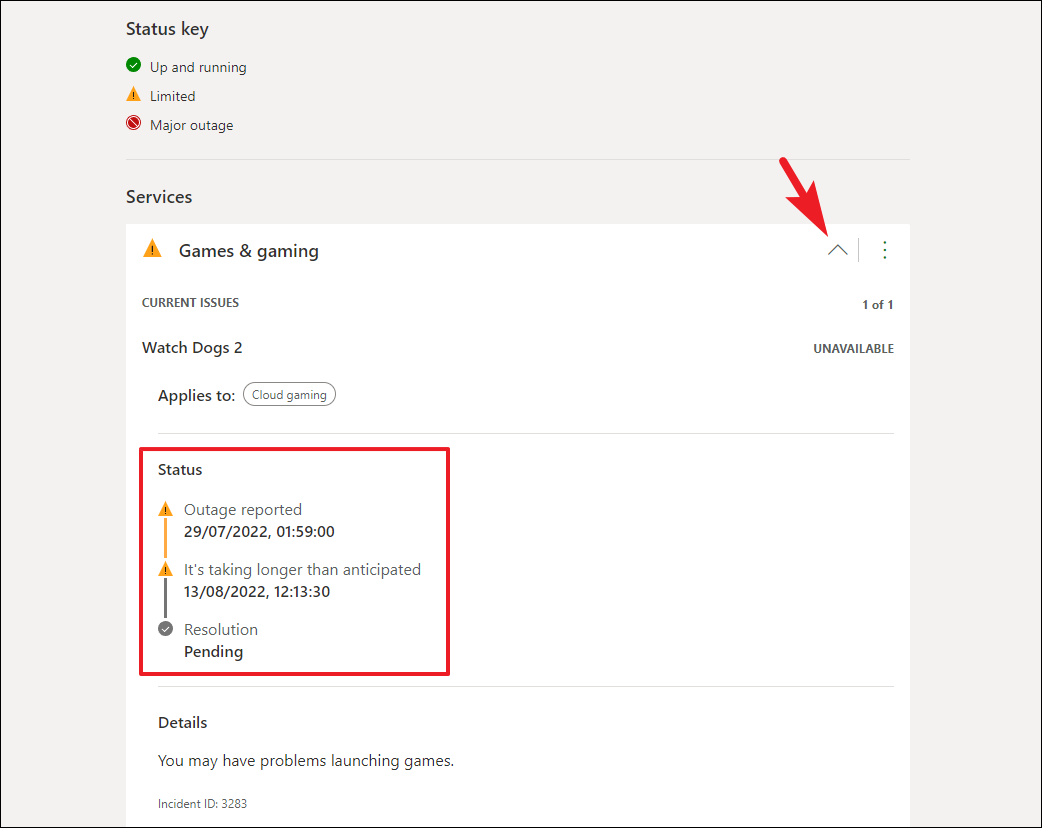Image resolution: width=1042 pixels, height=828 pixels.
Task: Click the date 29/07/2022, 01:59:00
Action: [x=259, y=532]
